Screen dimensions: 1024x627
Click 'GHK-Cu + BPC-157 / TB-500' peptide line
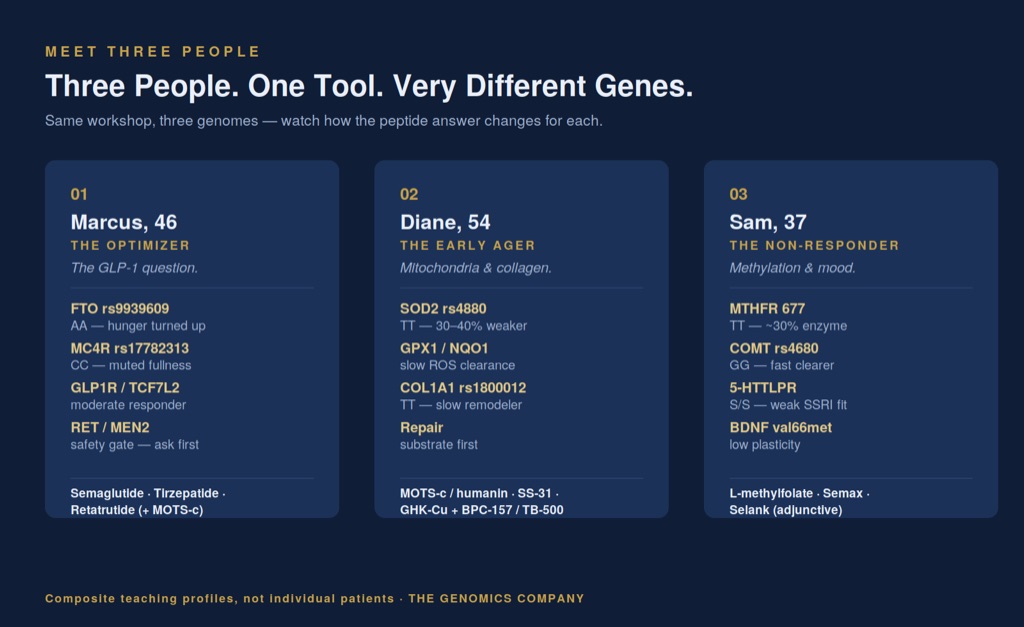[481, 510]
